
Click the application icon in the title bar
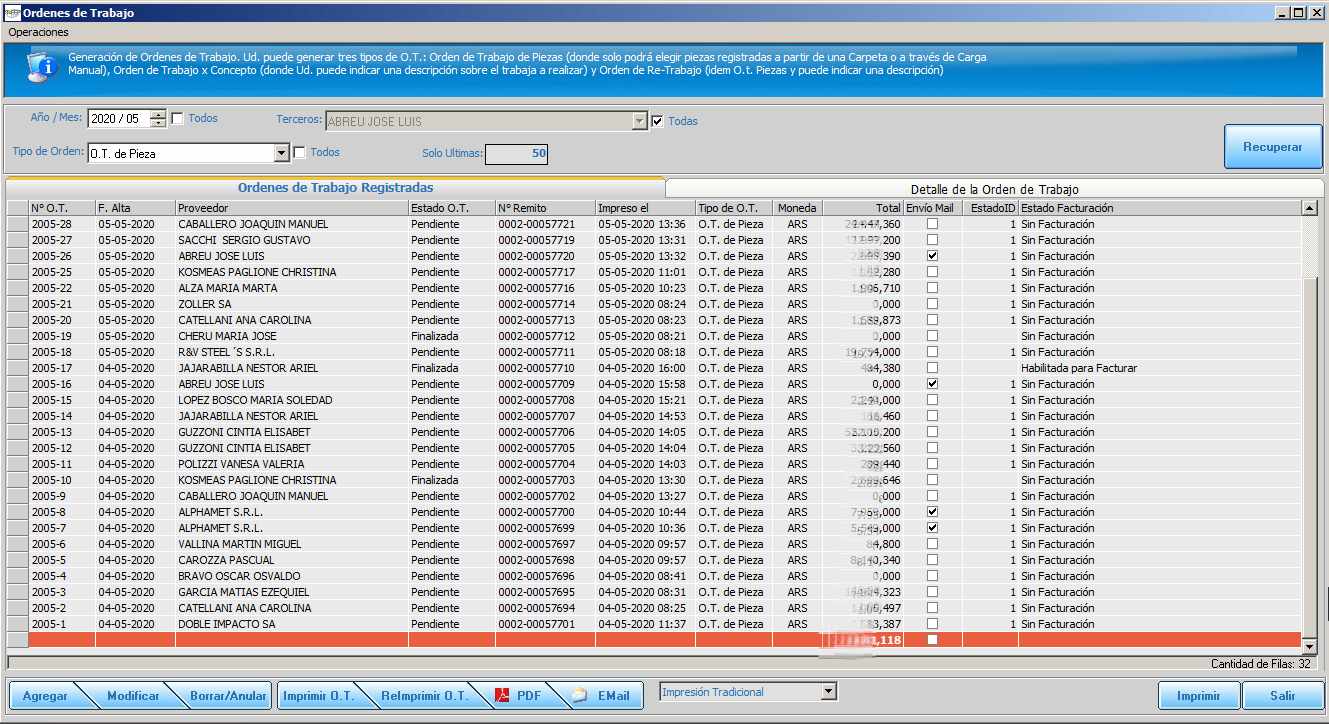11,13
